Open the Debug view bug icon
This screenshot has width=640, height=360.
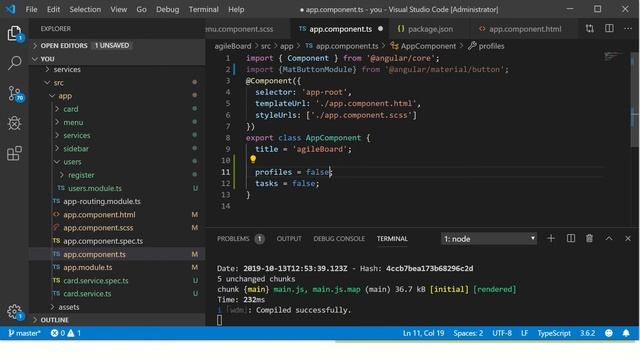click(x=14, y=123)
